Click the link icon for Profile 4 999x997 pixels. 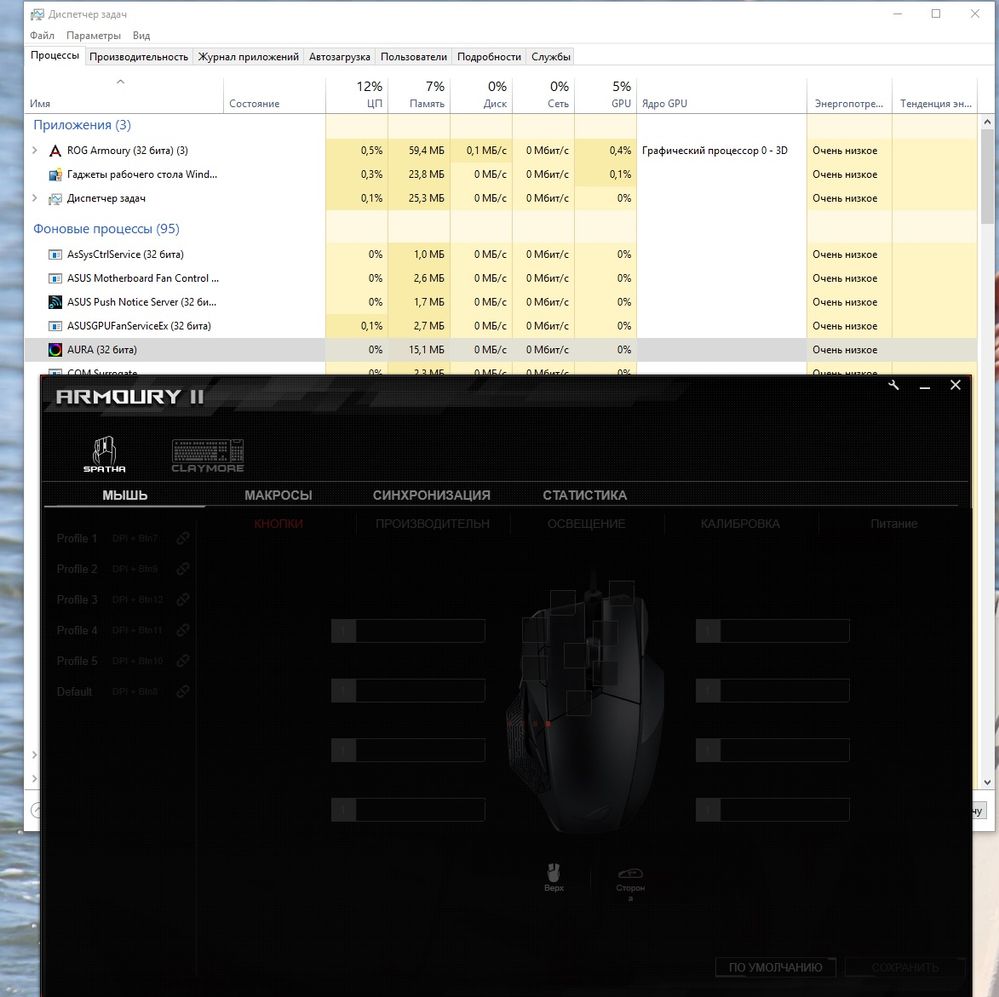pyautogui.click(x=183, y=630)
